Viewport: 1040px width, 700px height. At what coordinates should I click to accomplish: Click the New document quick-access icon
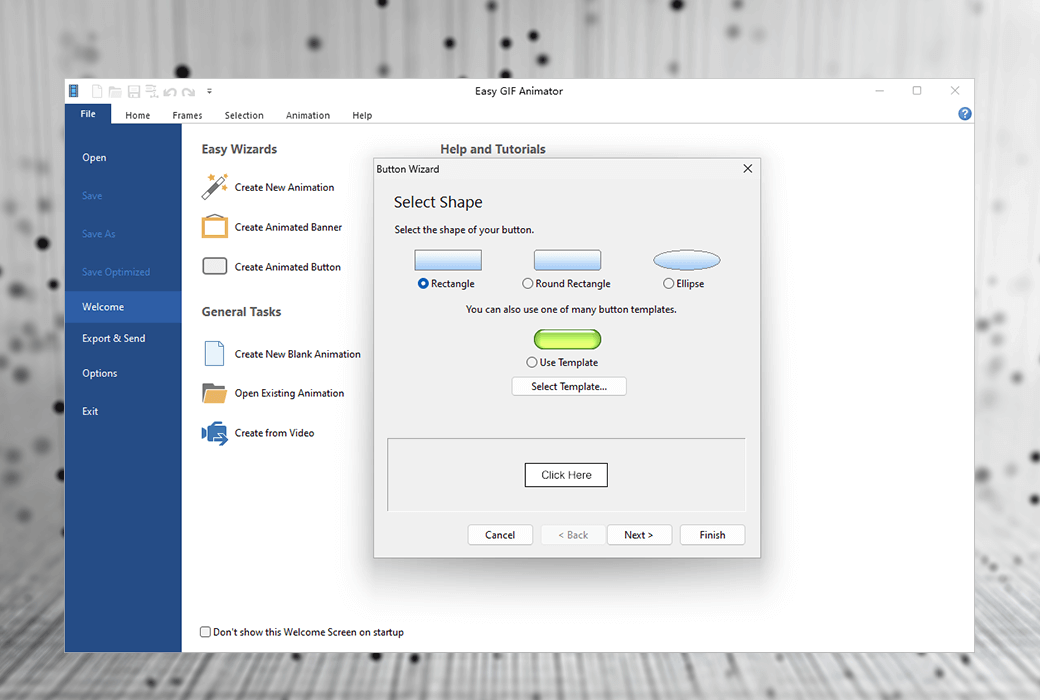point(97,92)
